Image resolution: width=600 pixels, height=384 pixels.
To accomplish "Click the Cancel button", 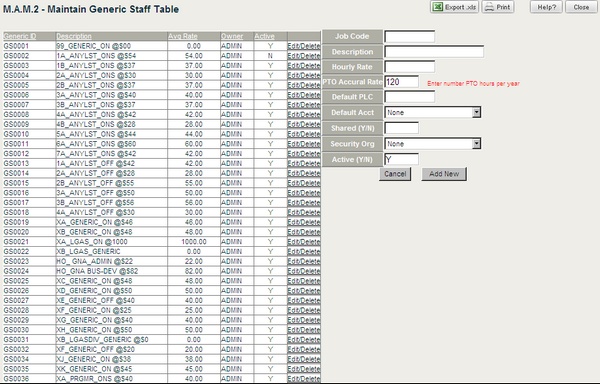I will click(x=395, y=174).
